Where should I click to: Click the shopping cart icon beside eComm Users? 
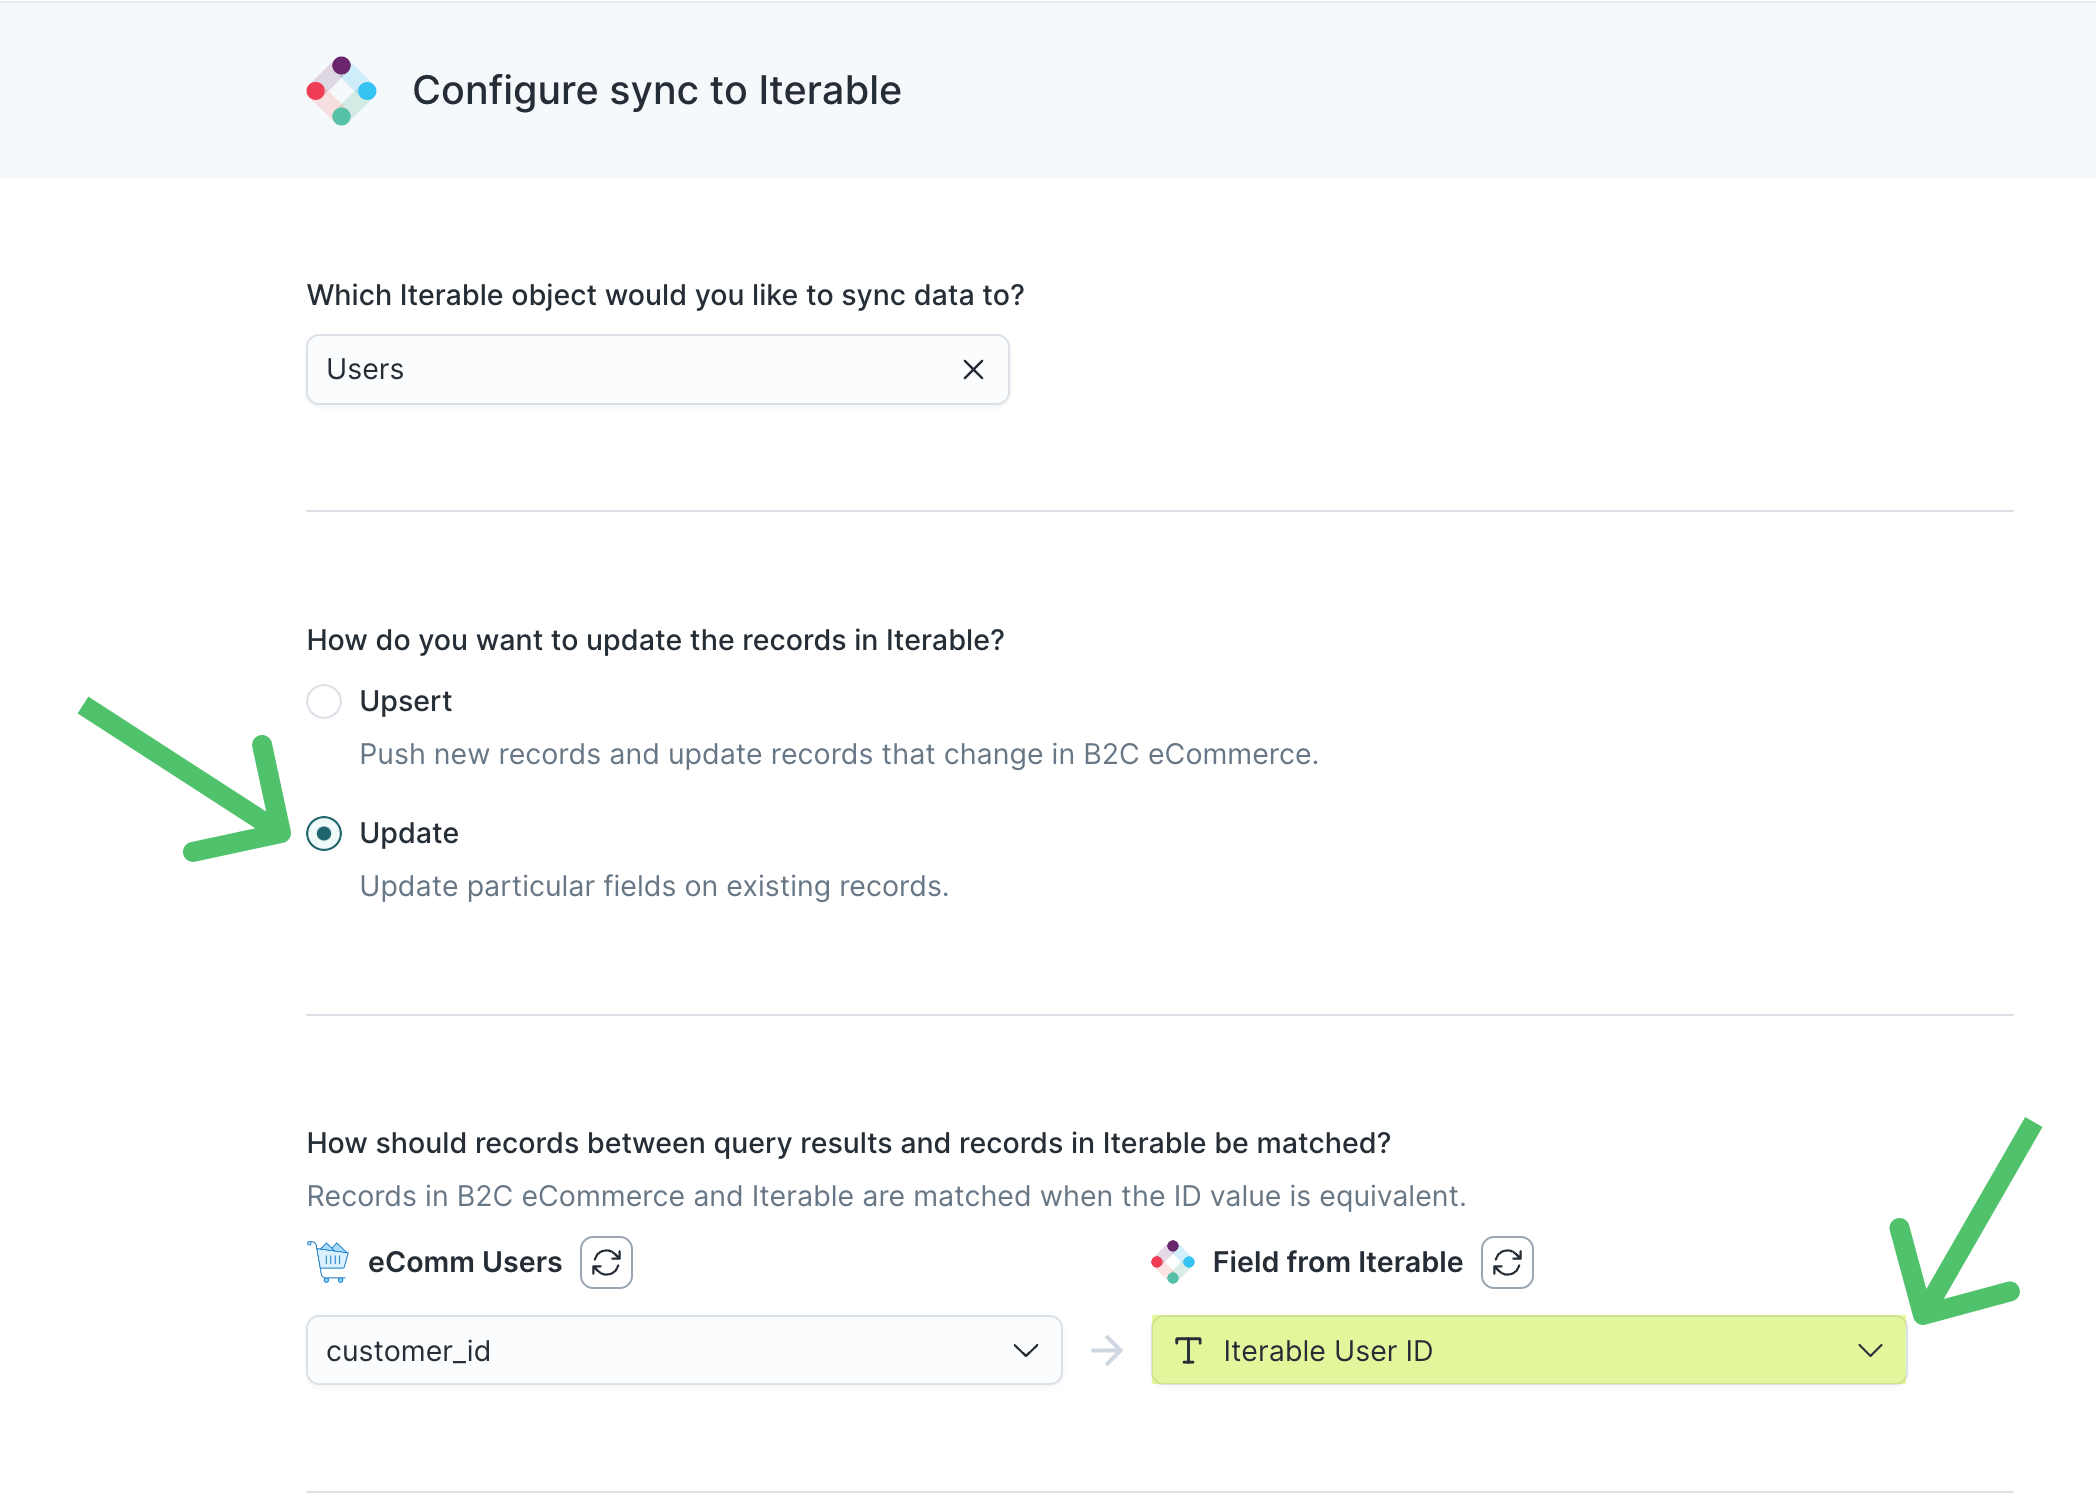pyautogui.click(x=328, y=1261)
